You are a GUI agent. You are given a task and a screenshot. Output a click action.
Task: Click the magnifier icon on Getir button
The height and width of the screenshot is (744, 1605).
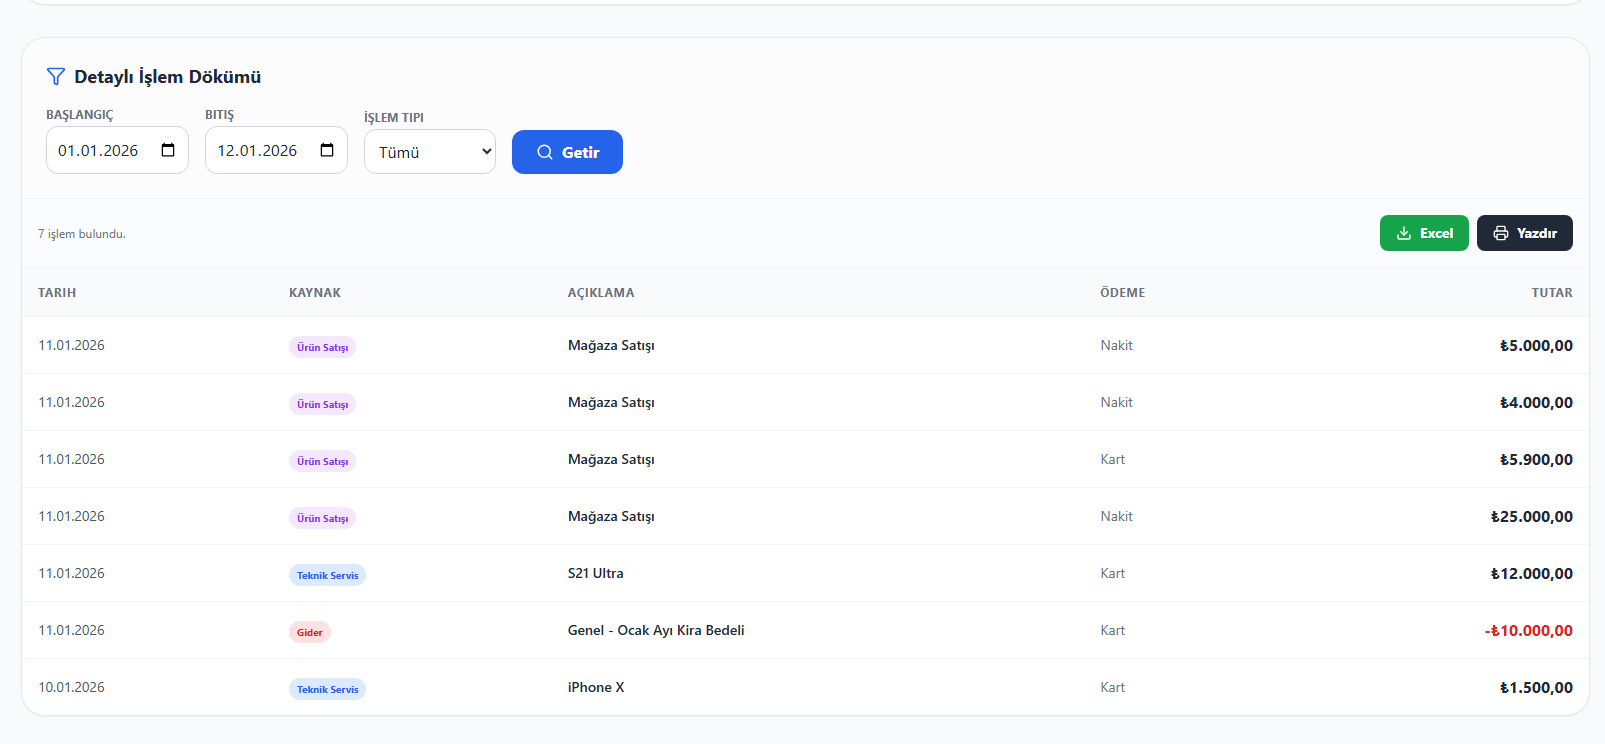545,152
